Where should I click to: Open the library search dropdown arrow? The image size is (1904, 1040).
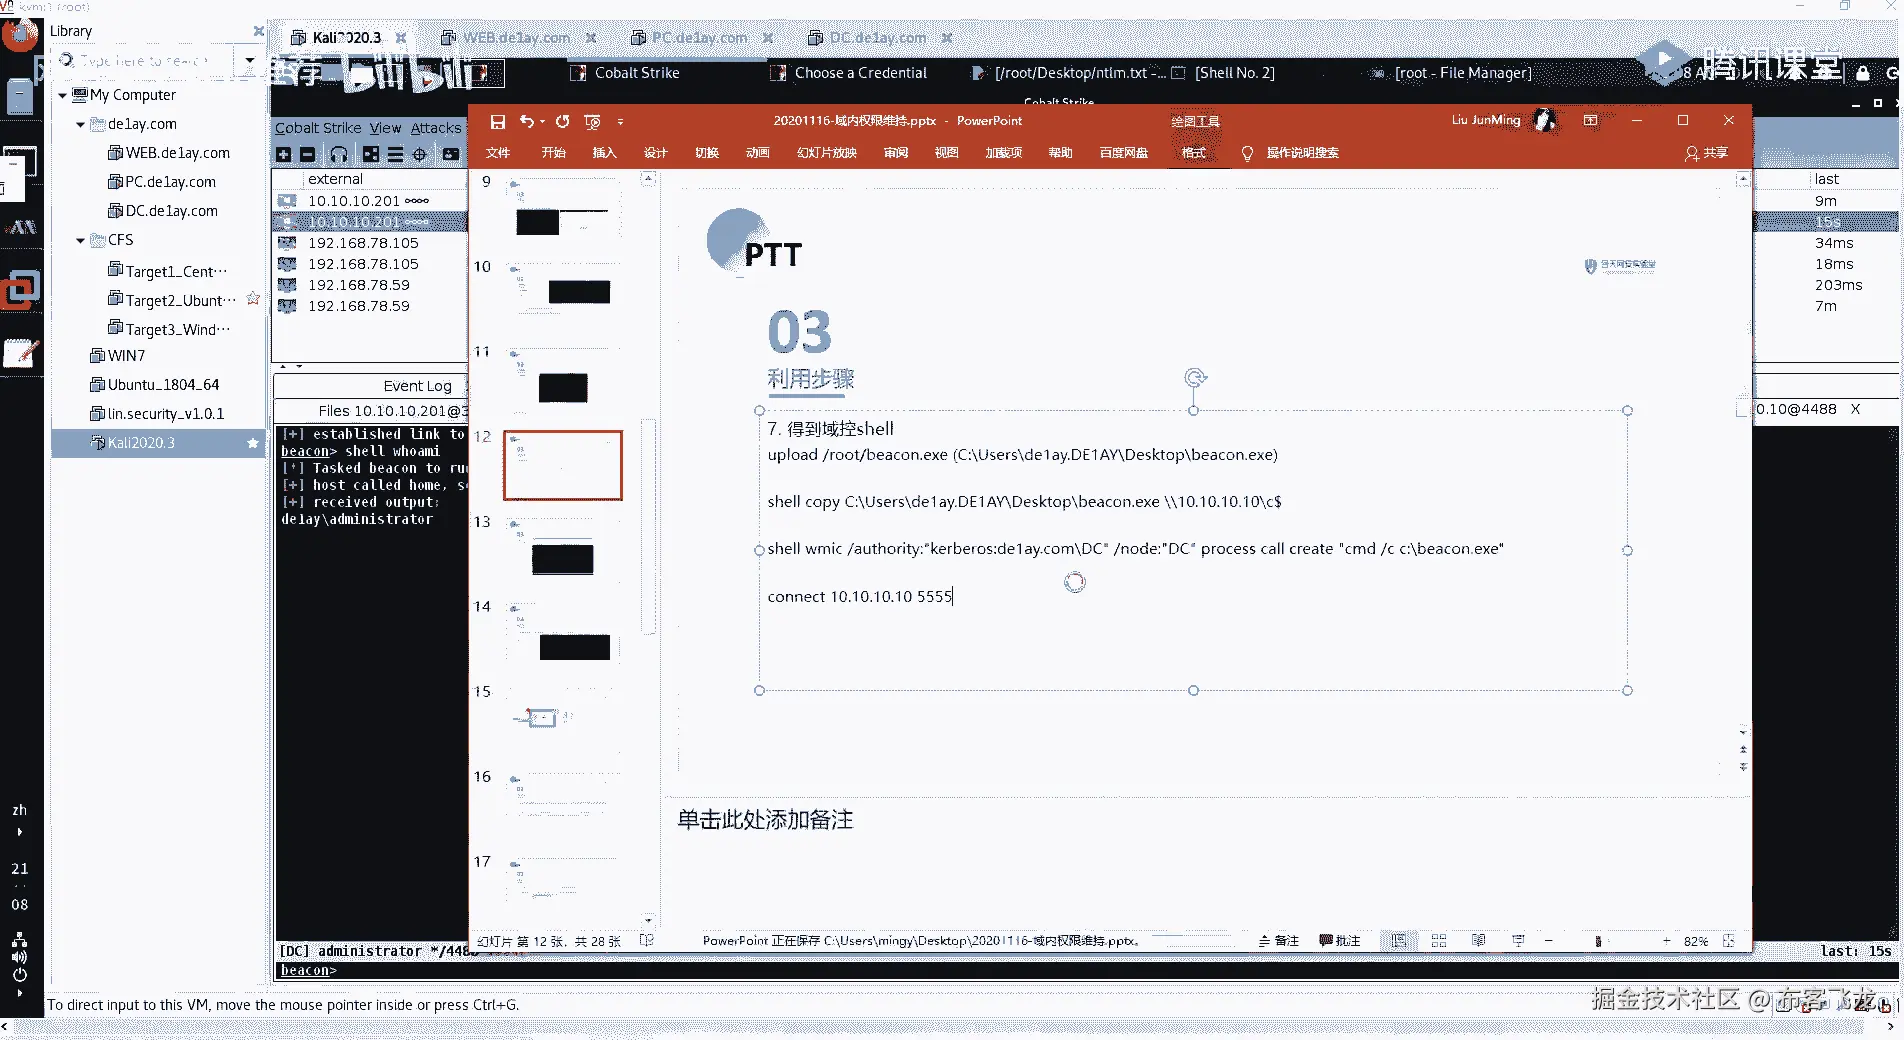[249, 60]
